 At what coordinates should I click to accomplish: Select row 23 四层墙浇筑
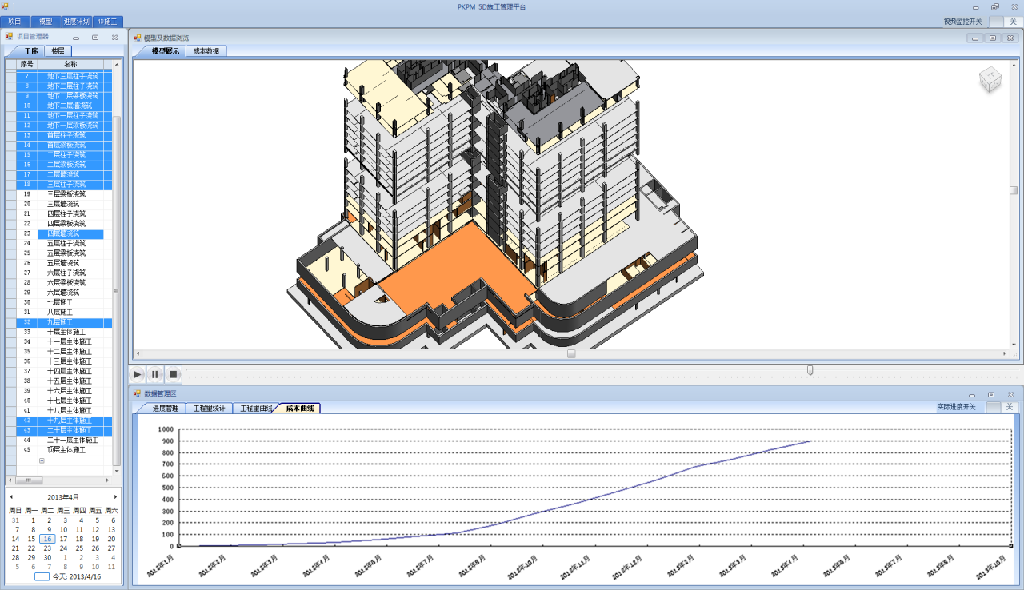(64, 234)
